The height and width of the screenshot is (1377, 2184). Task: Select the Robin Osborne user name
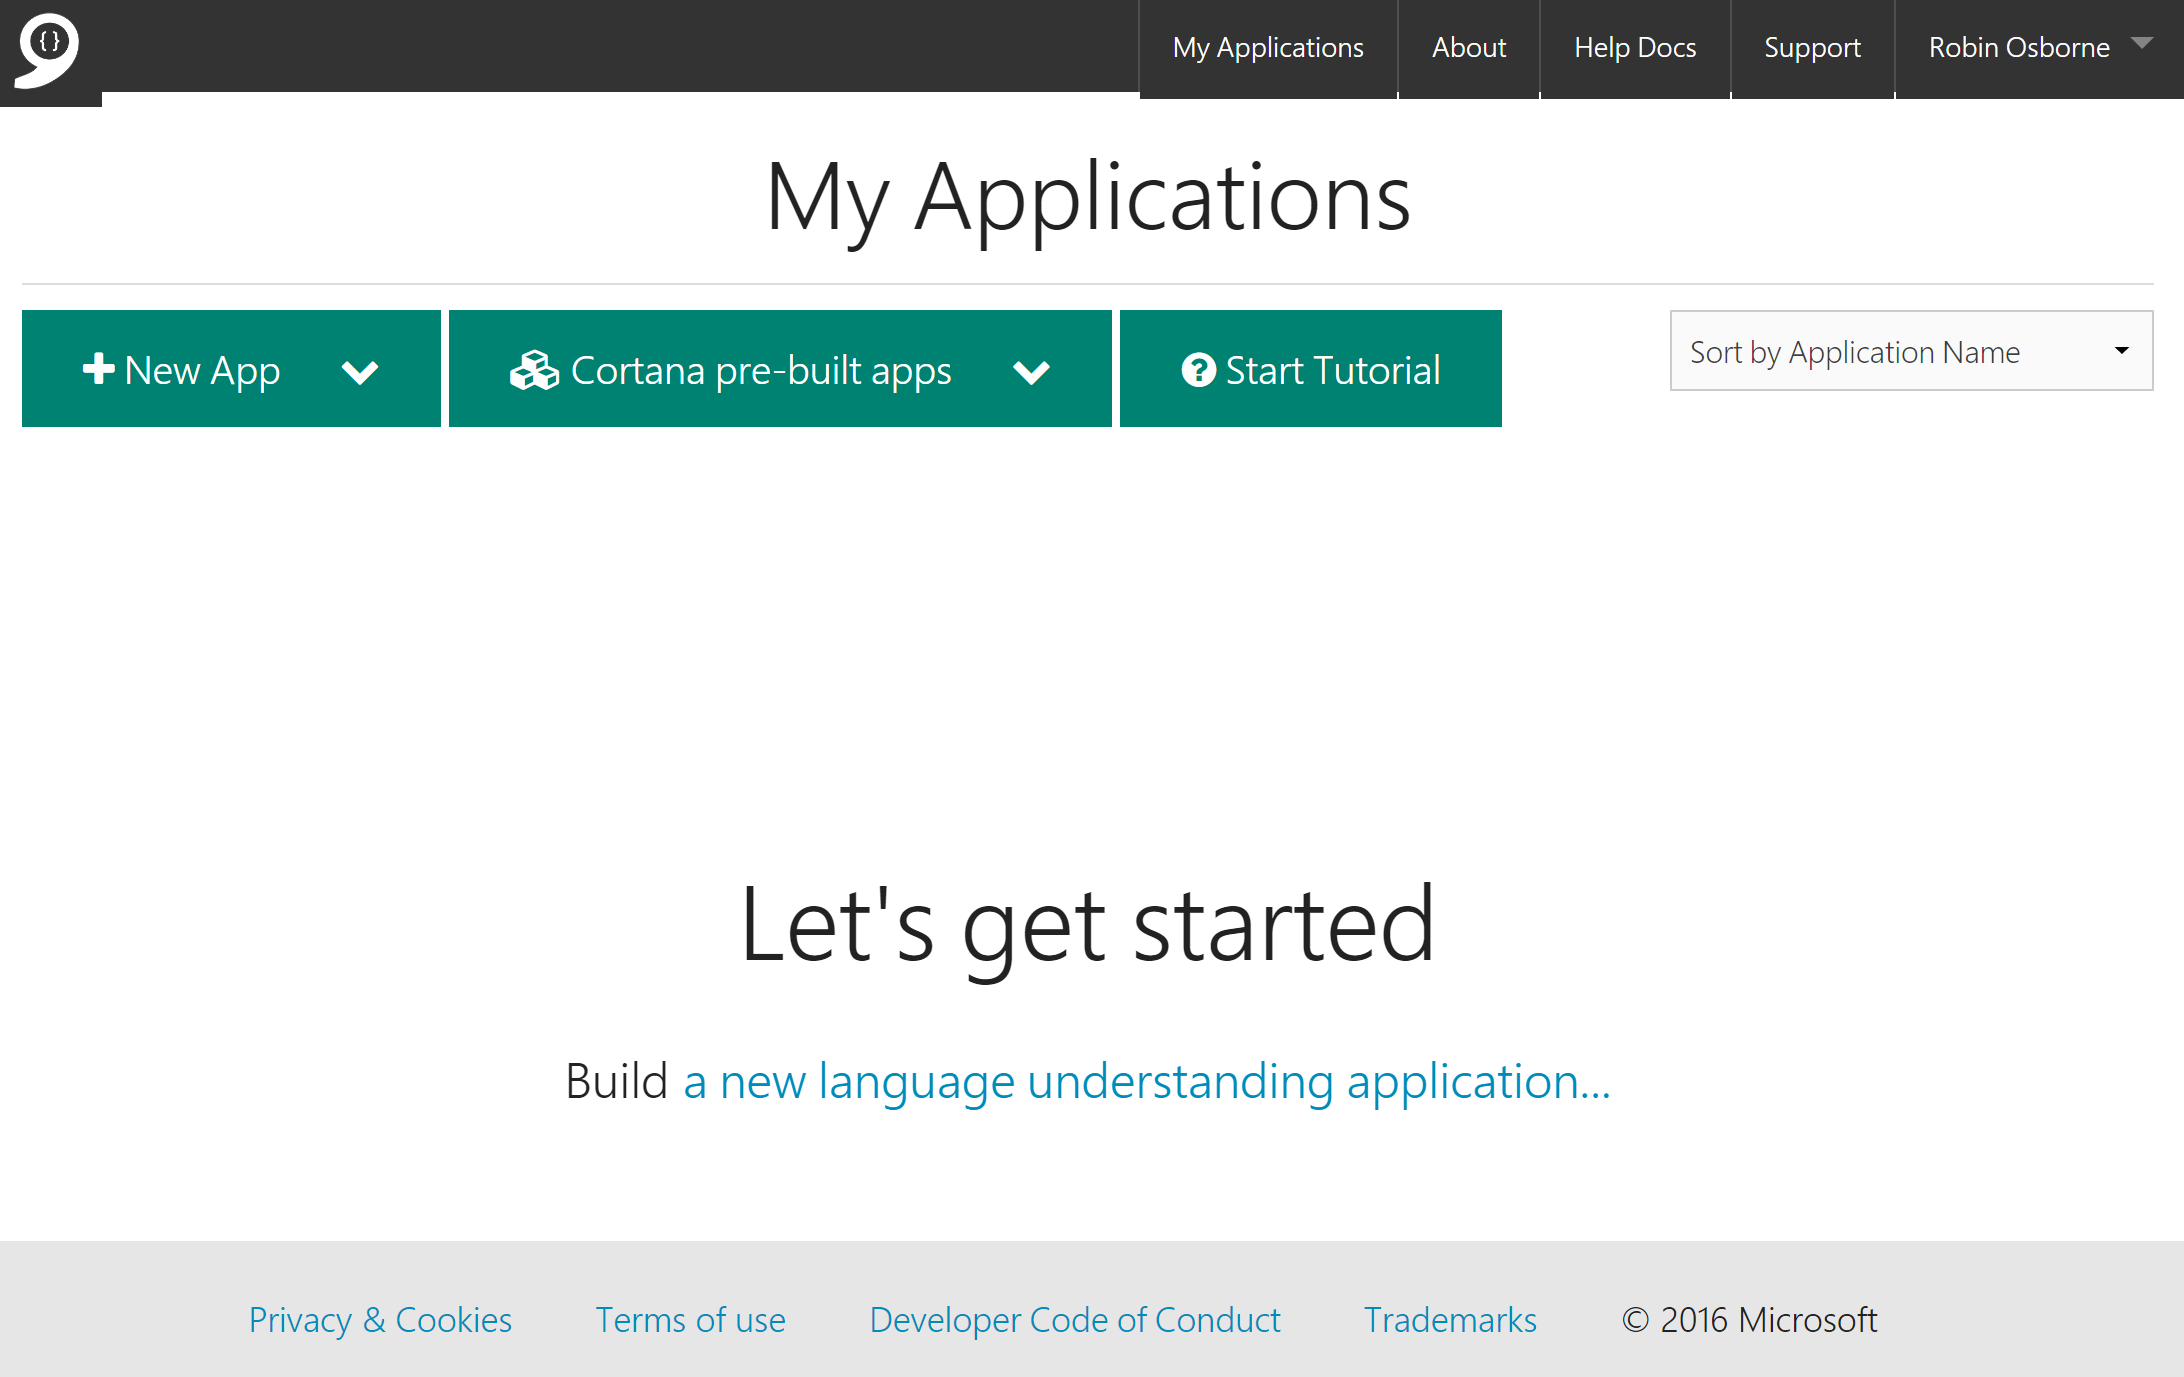(2019, 47)
